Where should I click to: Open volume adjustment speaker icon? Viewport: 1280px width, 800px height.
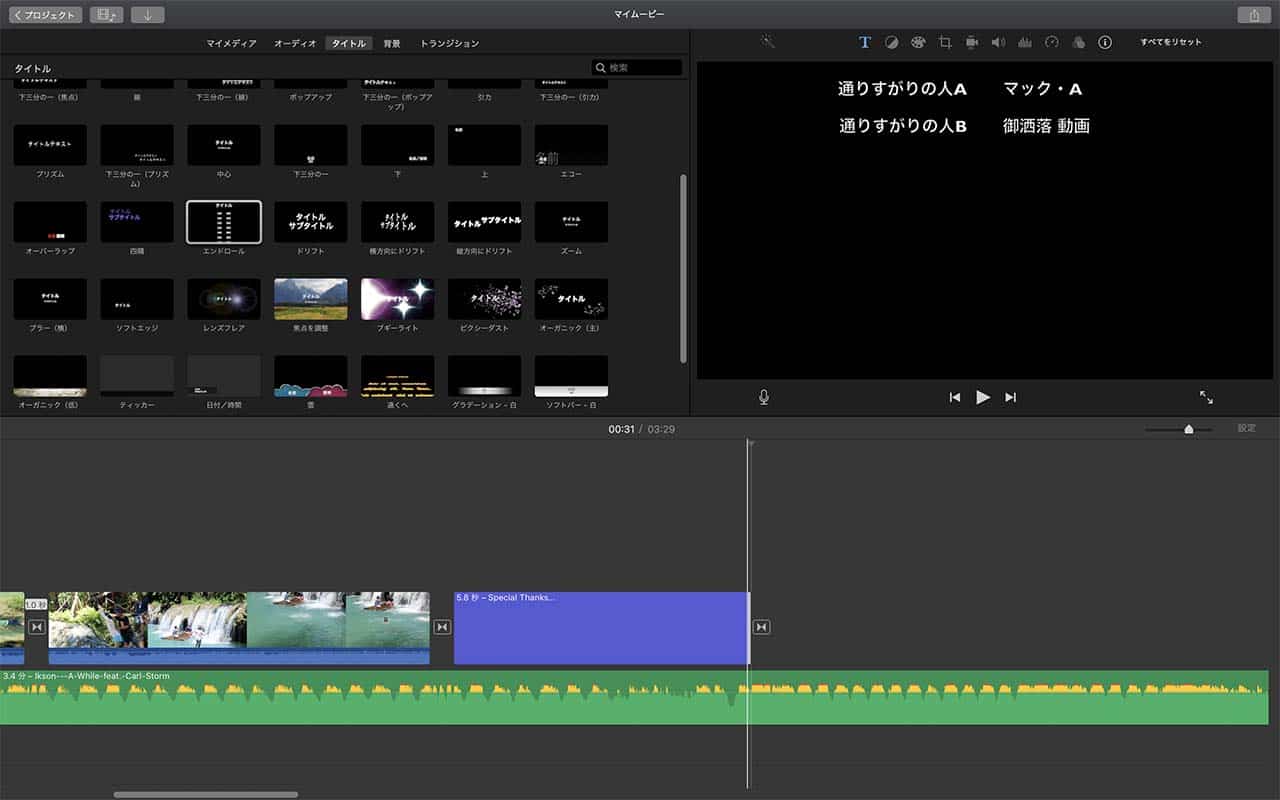[x=998, y=42]
